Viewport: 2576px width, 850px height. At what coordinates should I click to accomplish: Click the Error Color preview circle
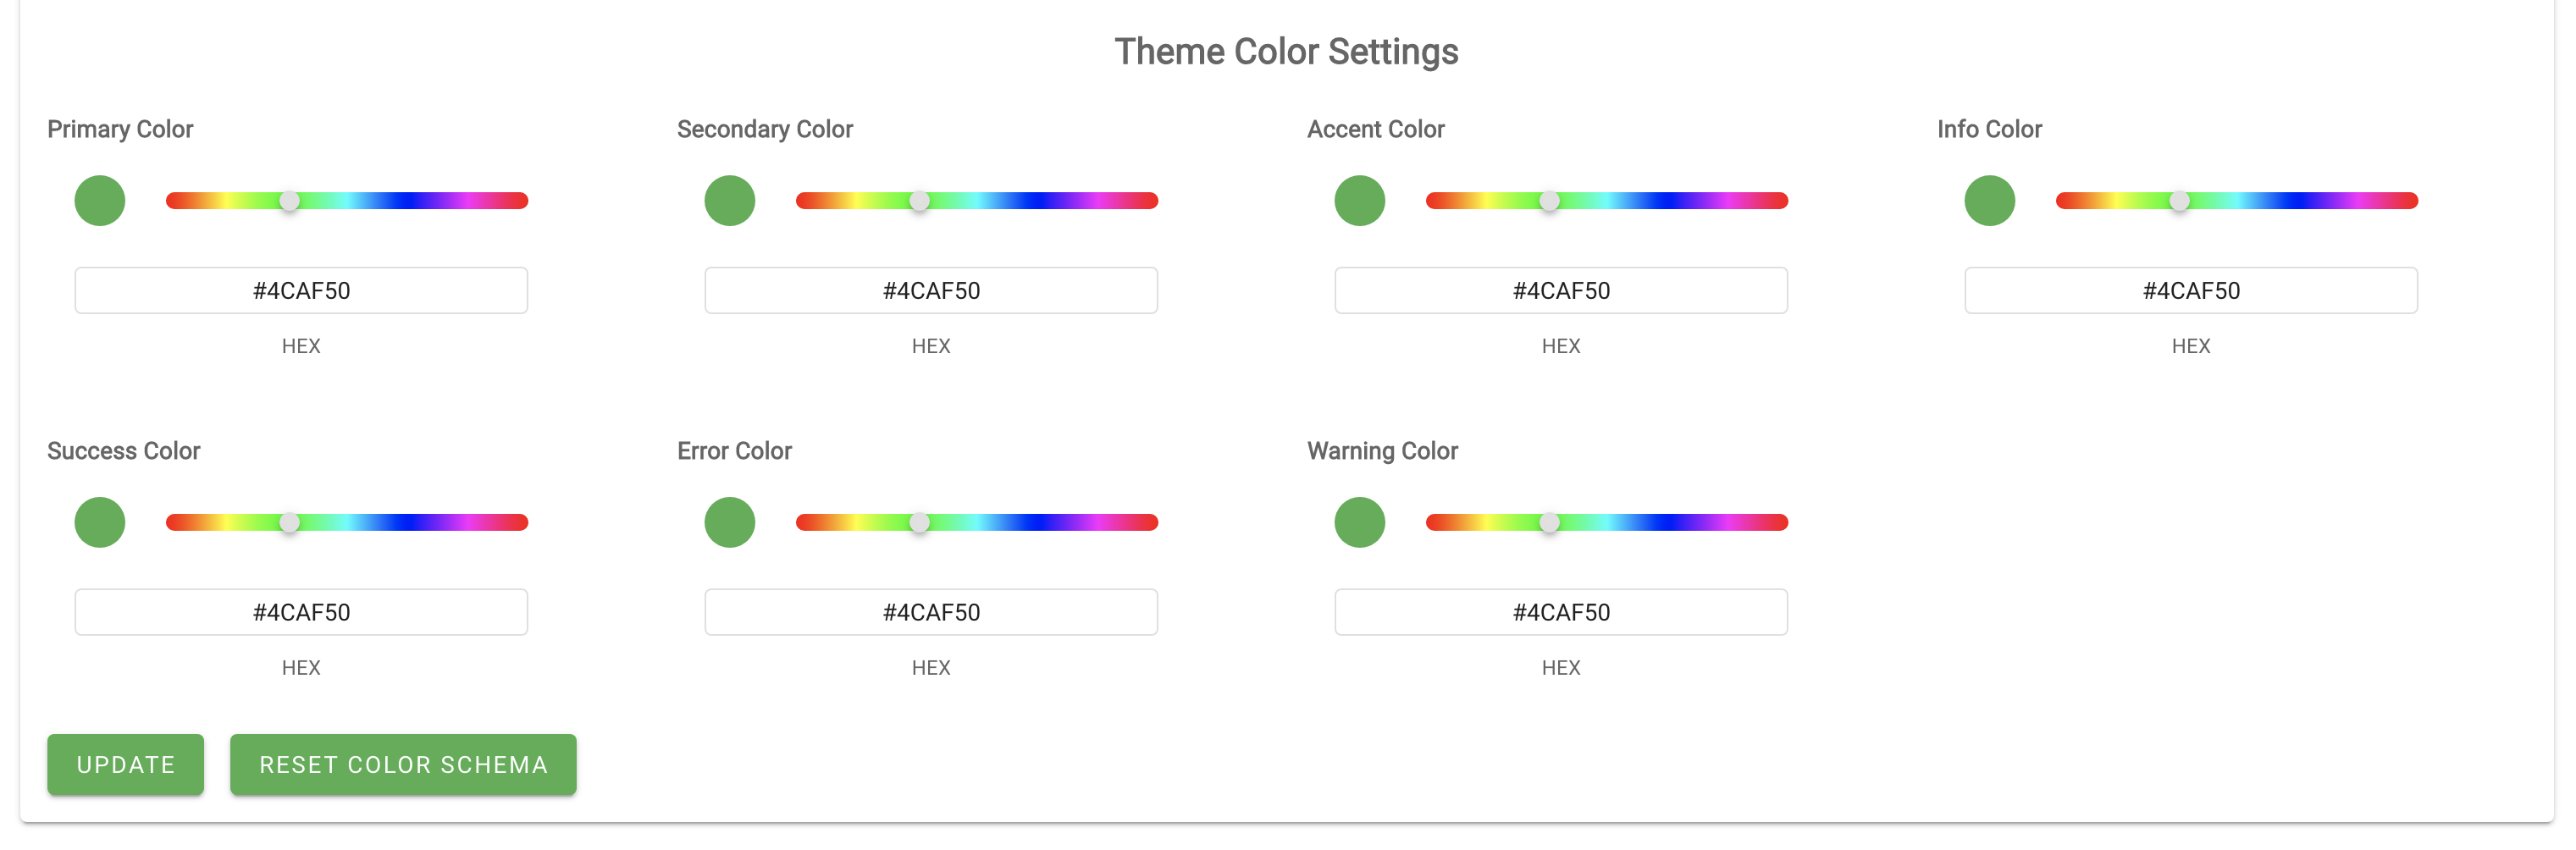point(730,523)
